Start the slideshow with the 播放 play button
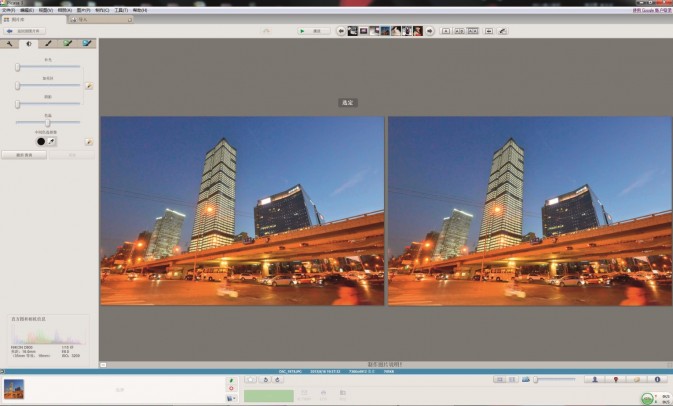The width and height of the screenshot is (673, 406). tap(314, 31)
